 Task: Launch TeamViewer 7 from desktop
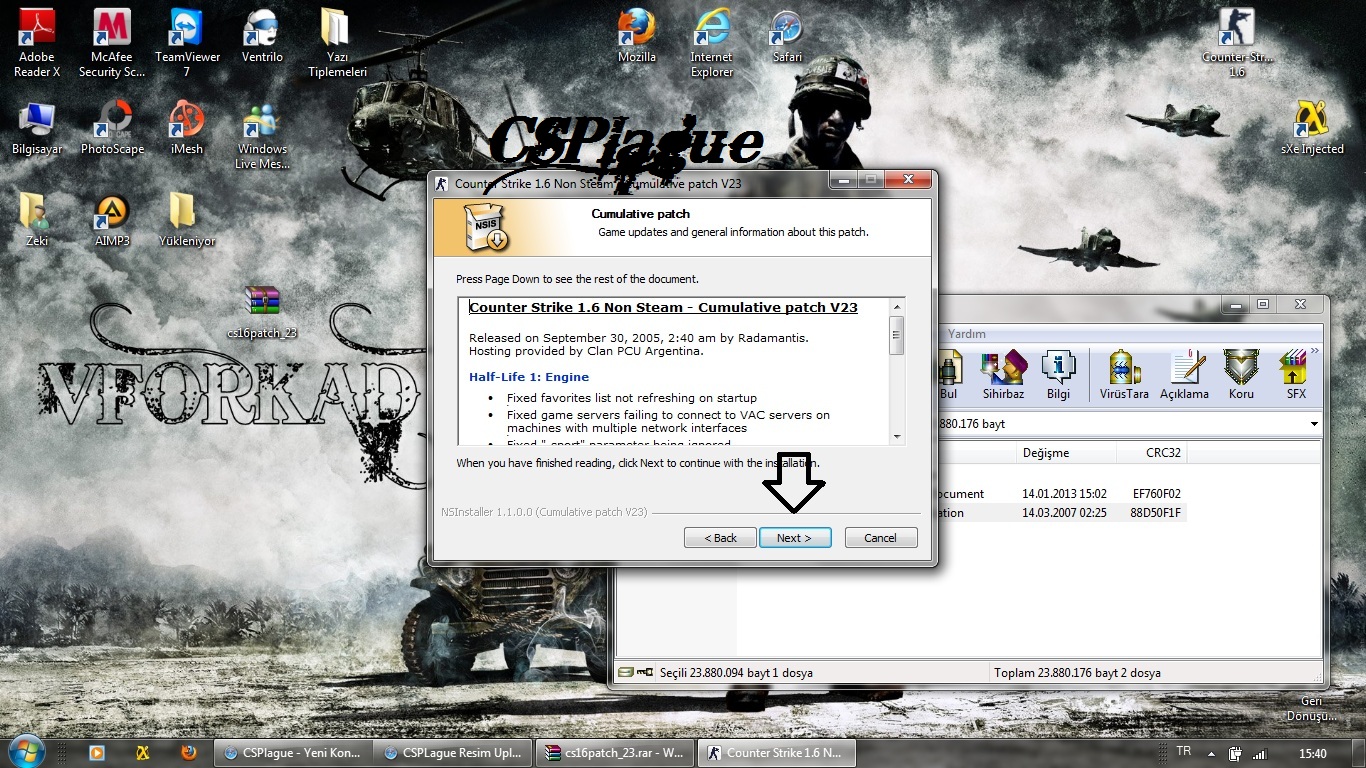[x=186, y=43]
